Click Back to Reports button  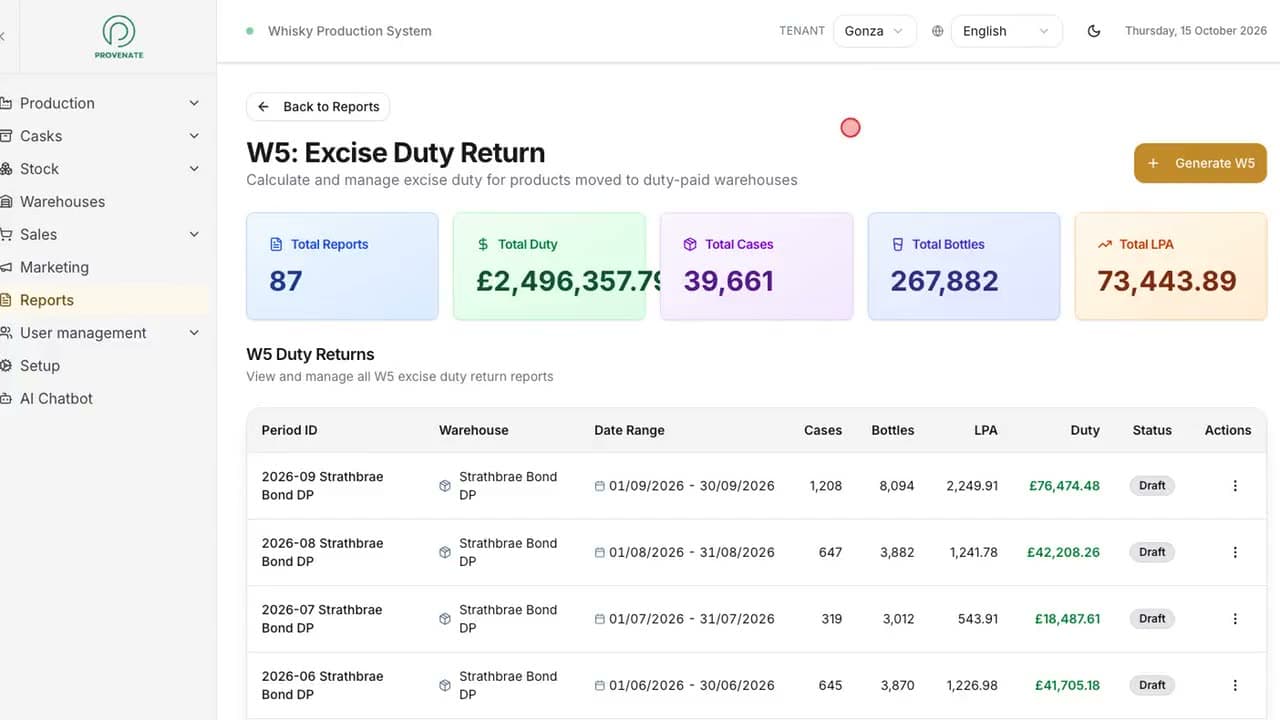318,107
